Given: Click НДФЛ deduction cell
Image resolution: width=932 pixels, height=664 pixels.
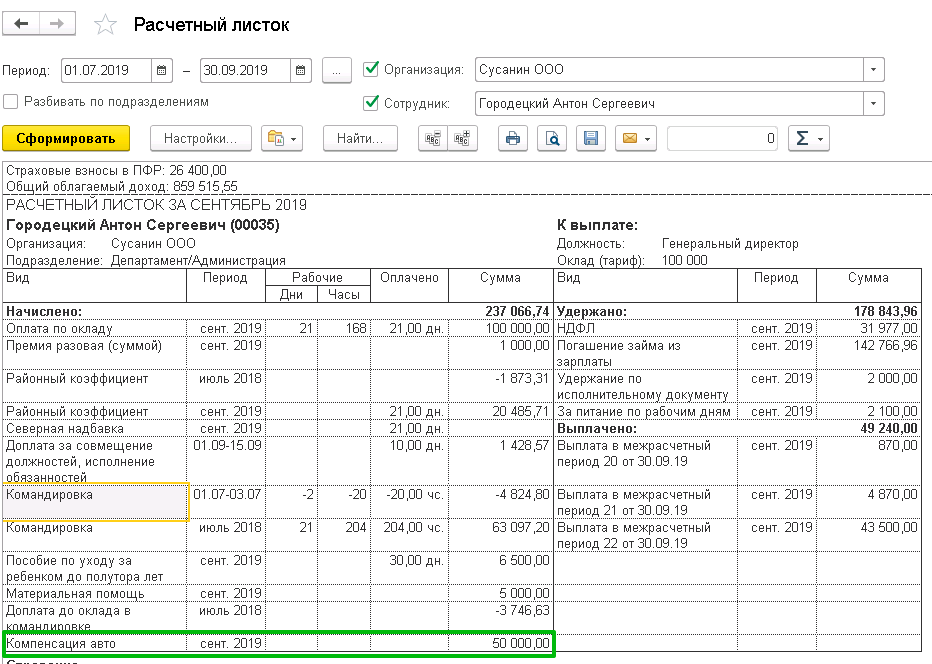Looking at the screenshot, I should (x=646, y=328).
